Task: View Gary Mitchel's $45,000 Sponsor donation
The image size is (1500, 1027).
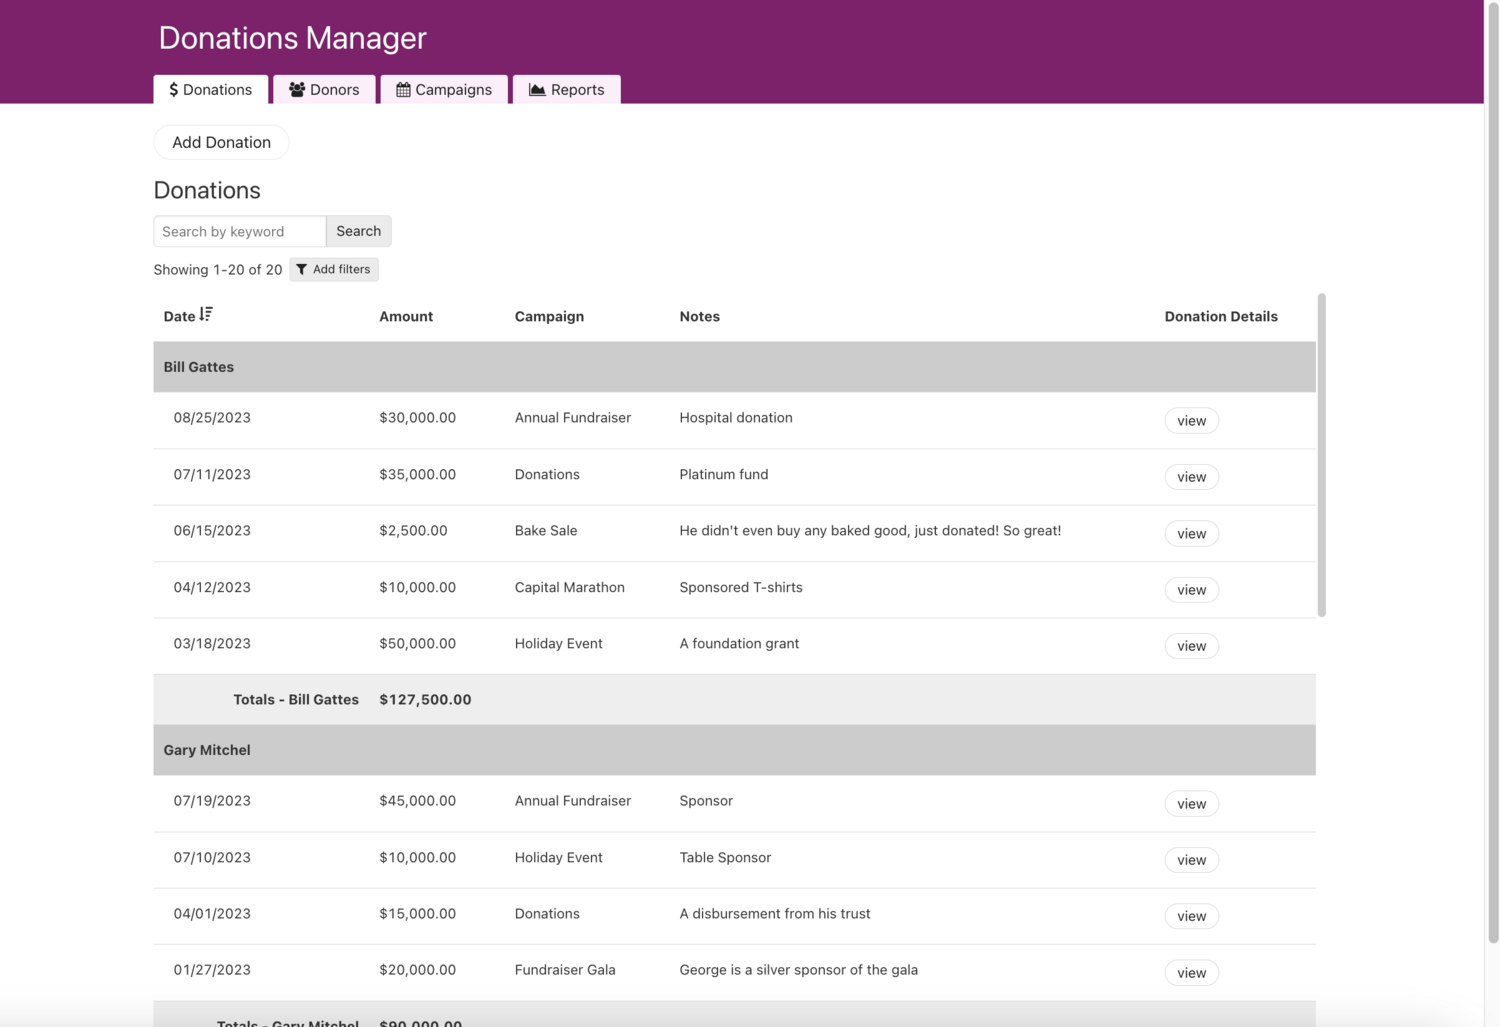Action: (1191, 804)
